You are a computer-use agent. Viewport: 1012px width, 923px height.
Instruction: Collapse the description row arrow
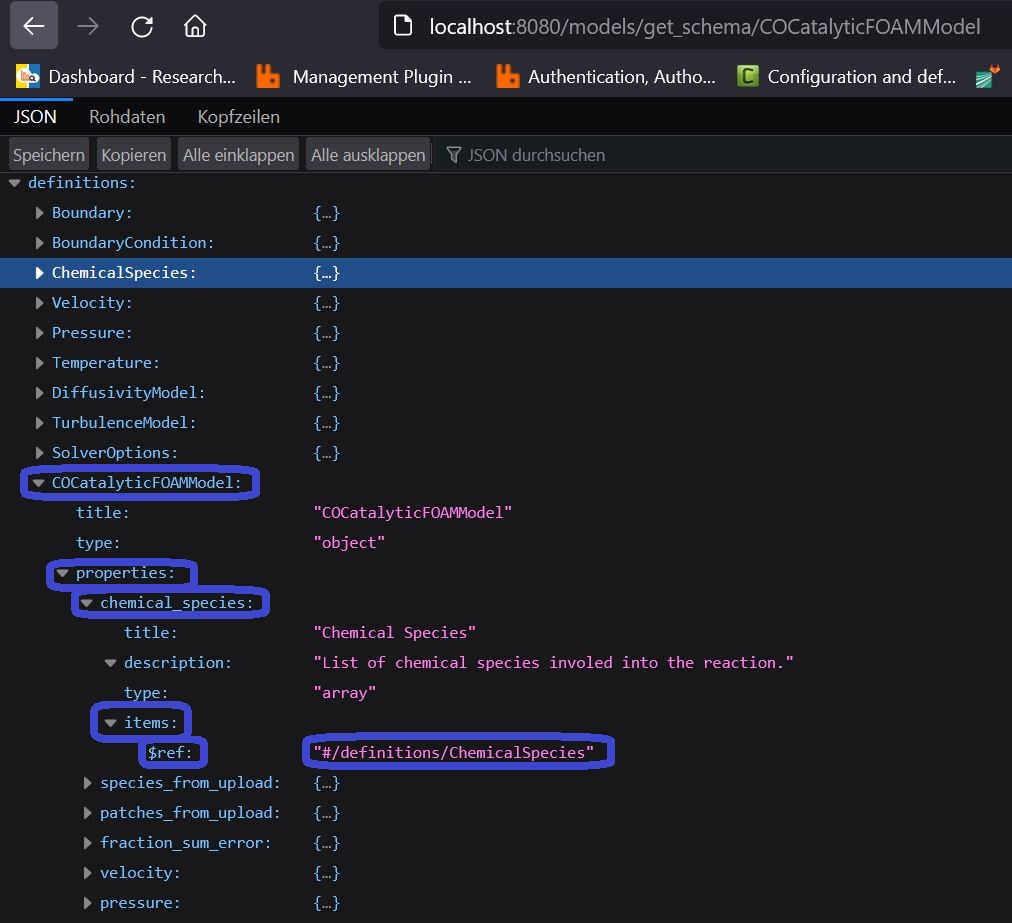111,663
